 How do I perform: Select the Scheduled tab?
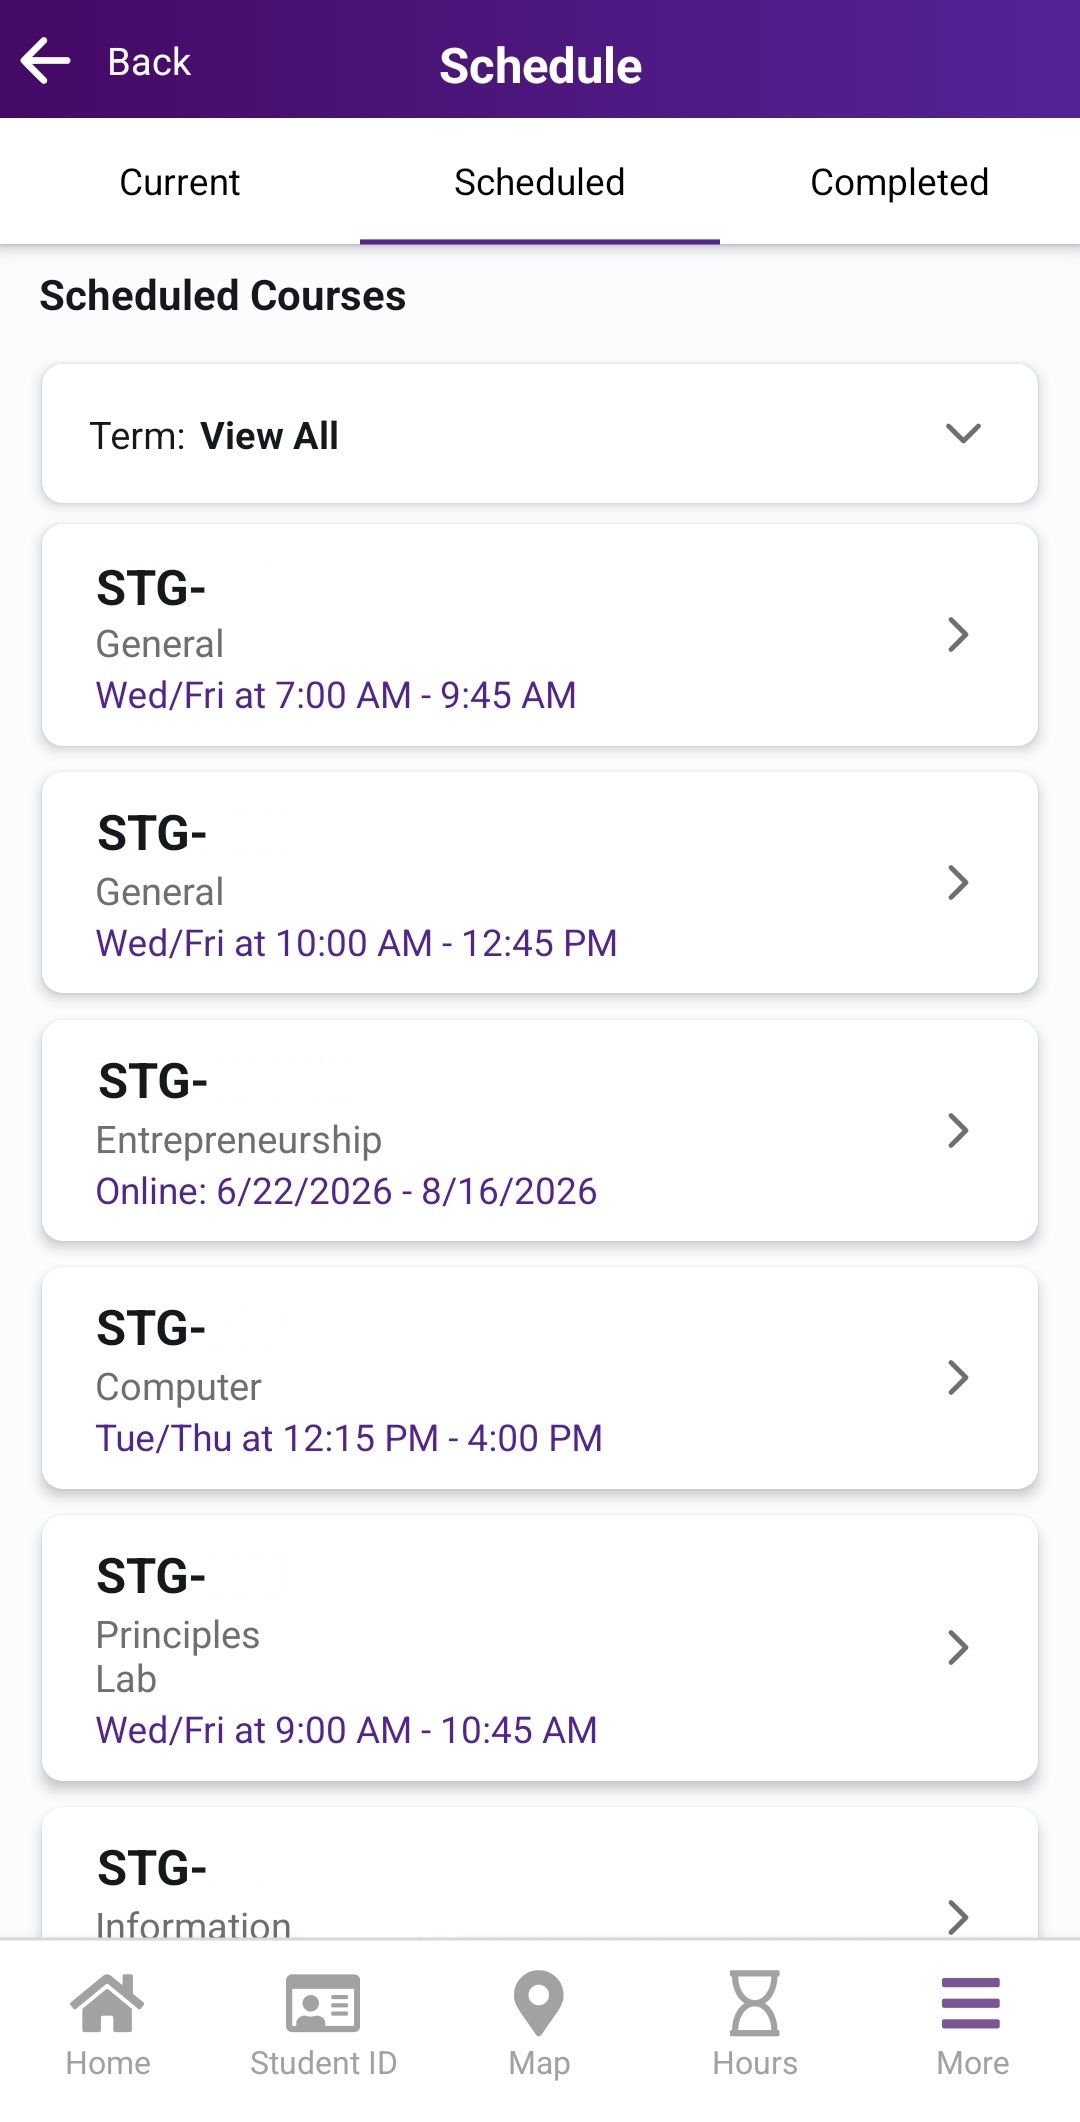tap(540, 183)
